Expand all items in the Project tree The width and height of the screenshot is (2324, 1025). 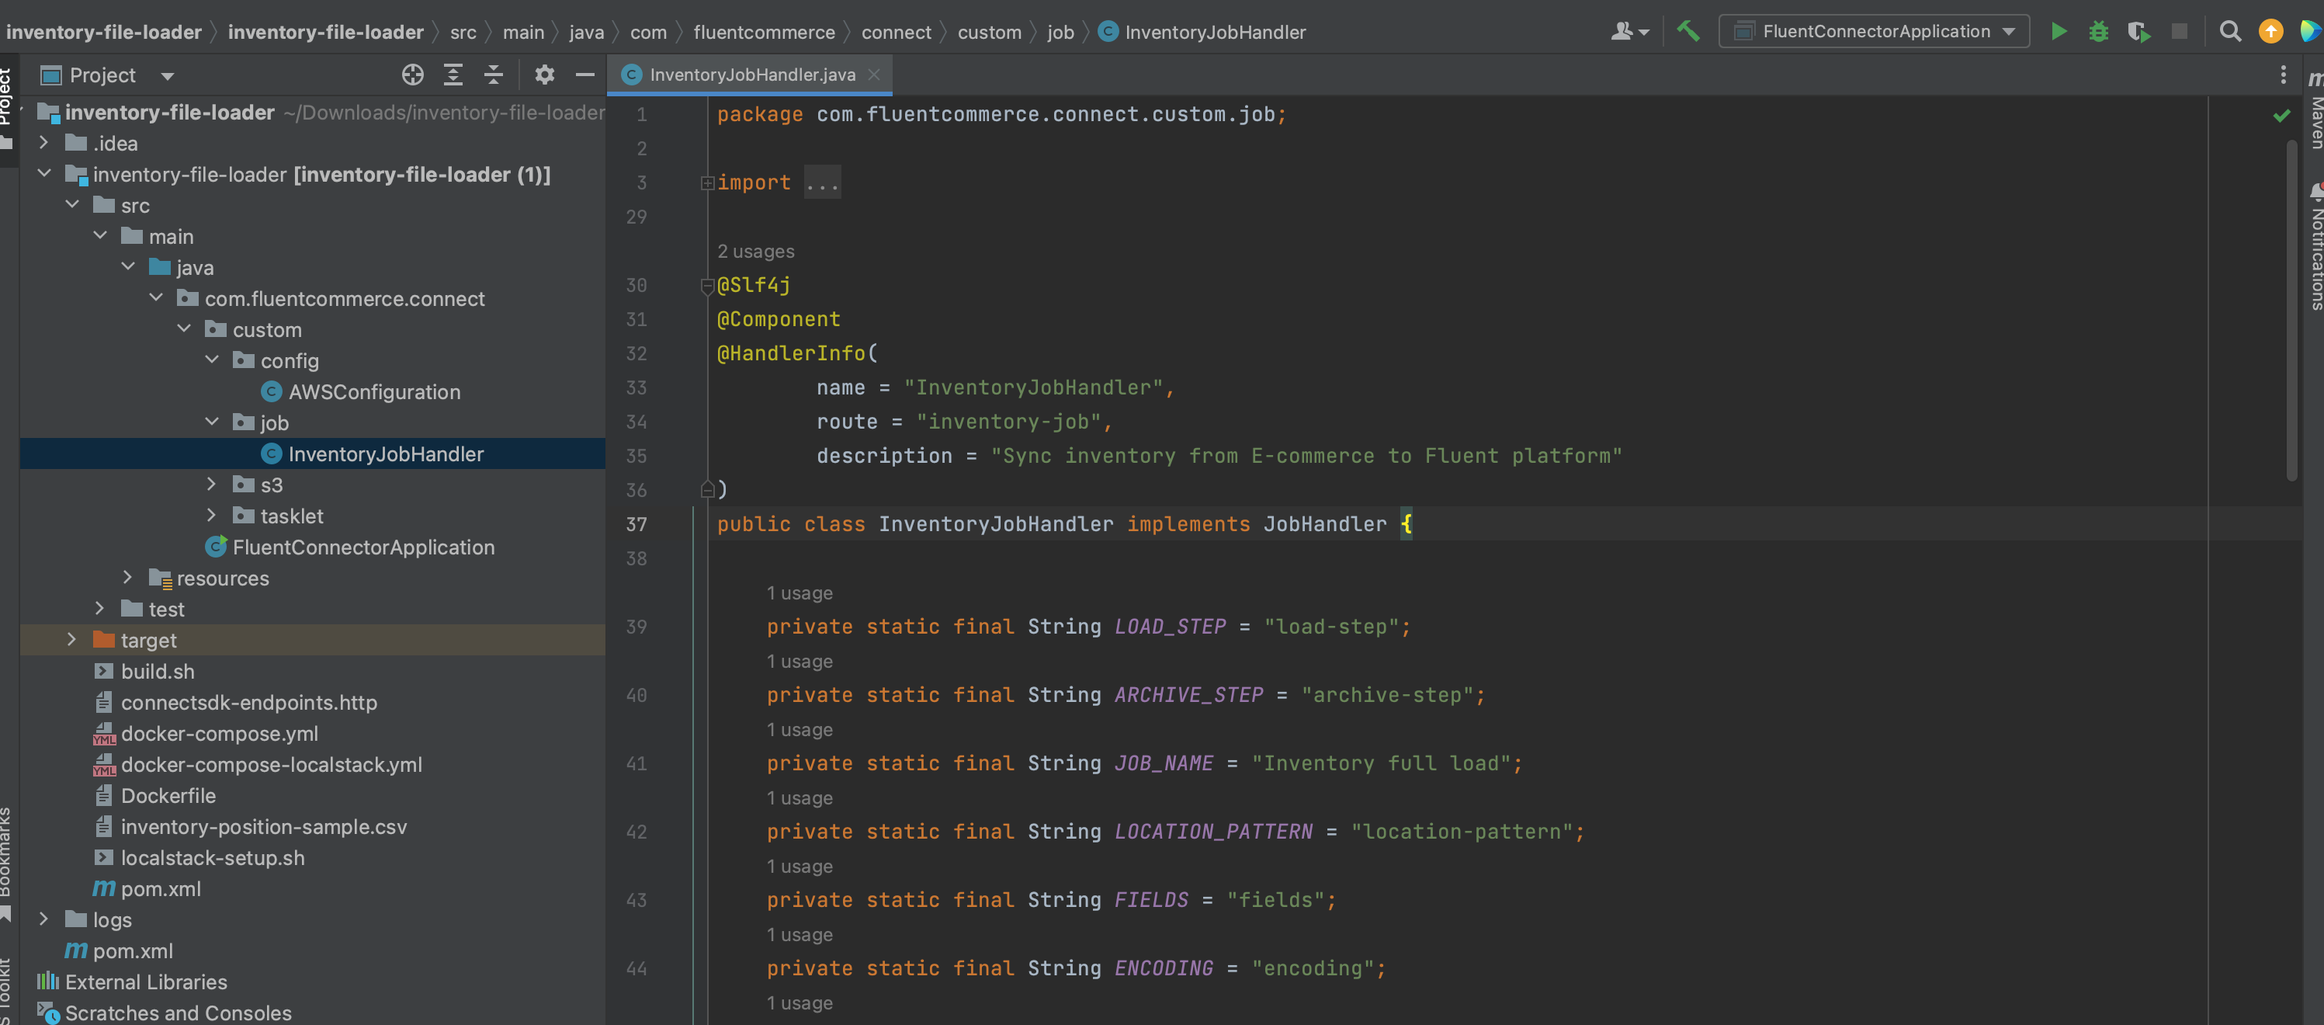click(x=453, y=75)
